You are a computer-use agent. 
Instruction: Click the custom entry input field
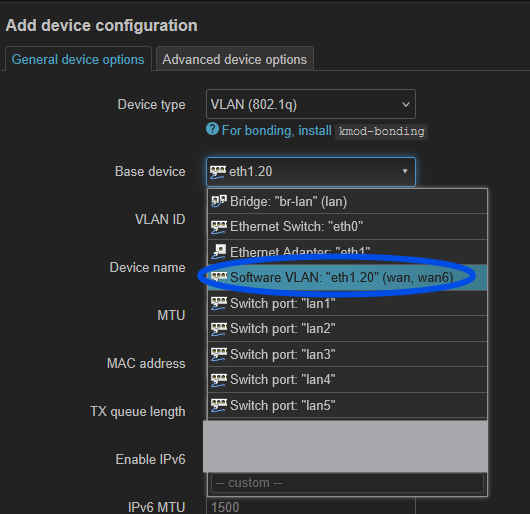(347, 483)
